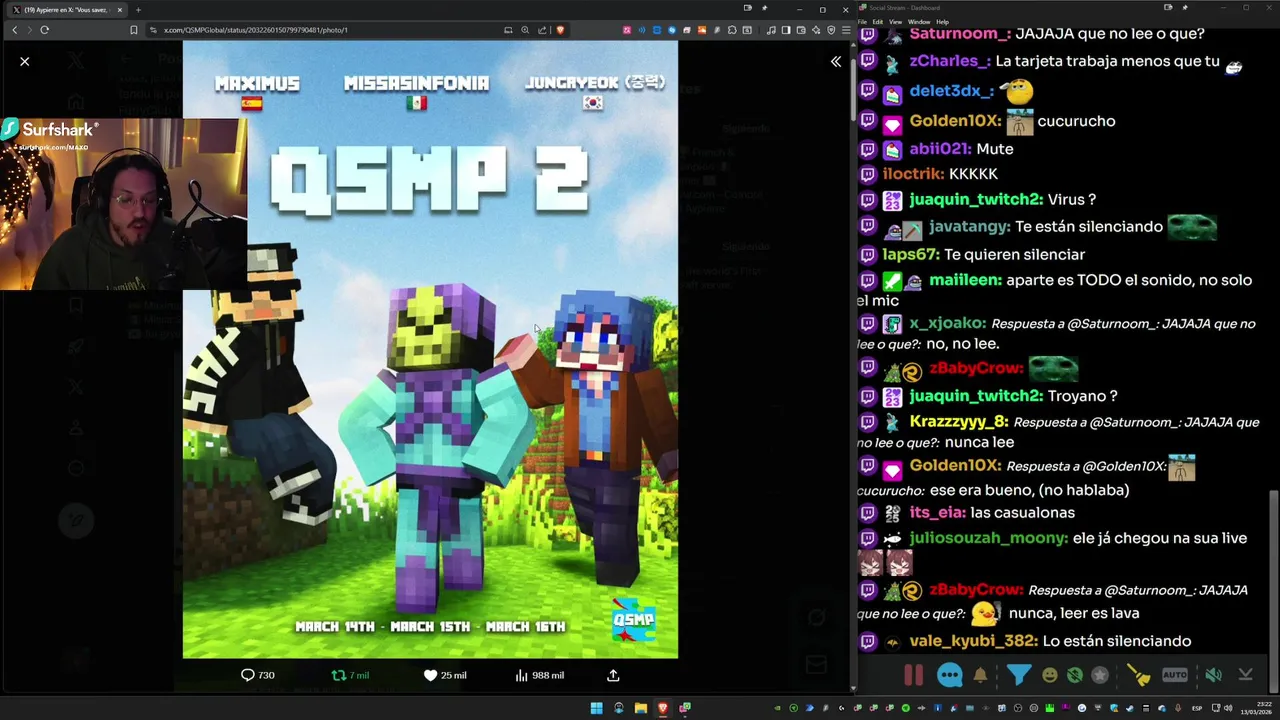The height and width of the screenshot is (720, 1280).
Task: Bookmark this page in the browser
Action: [134, 30]
